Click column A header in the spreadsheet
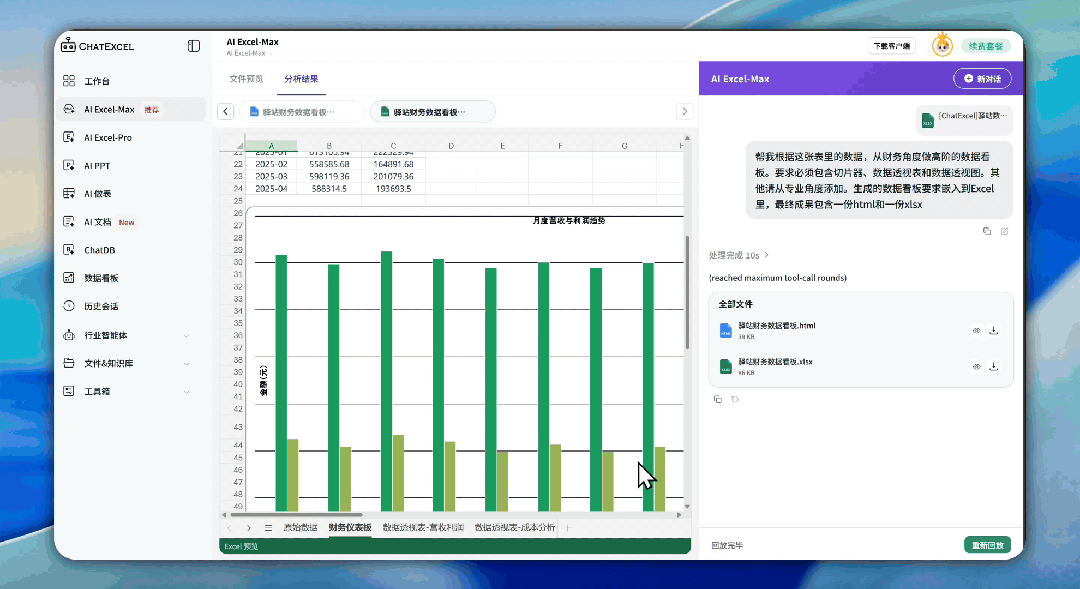This screenshot has width=1080, height=589. coord(271,146)
